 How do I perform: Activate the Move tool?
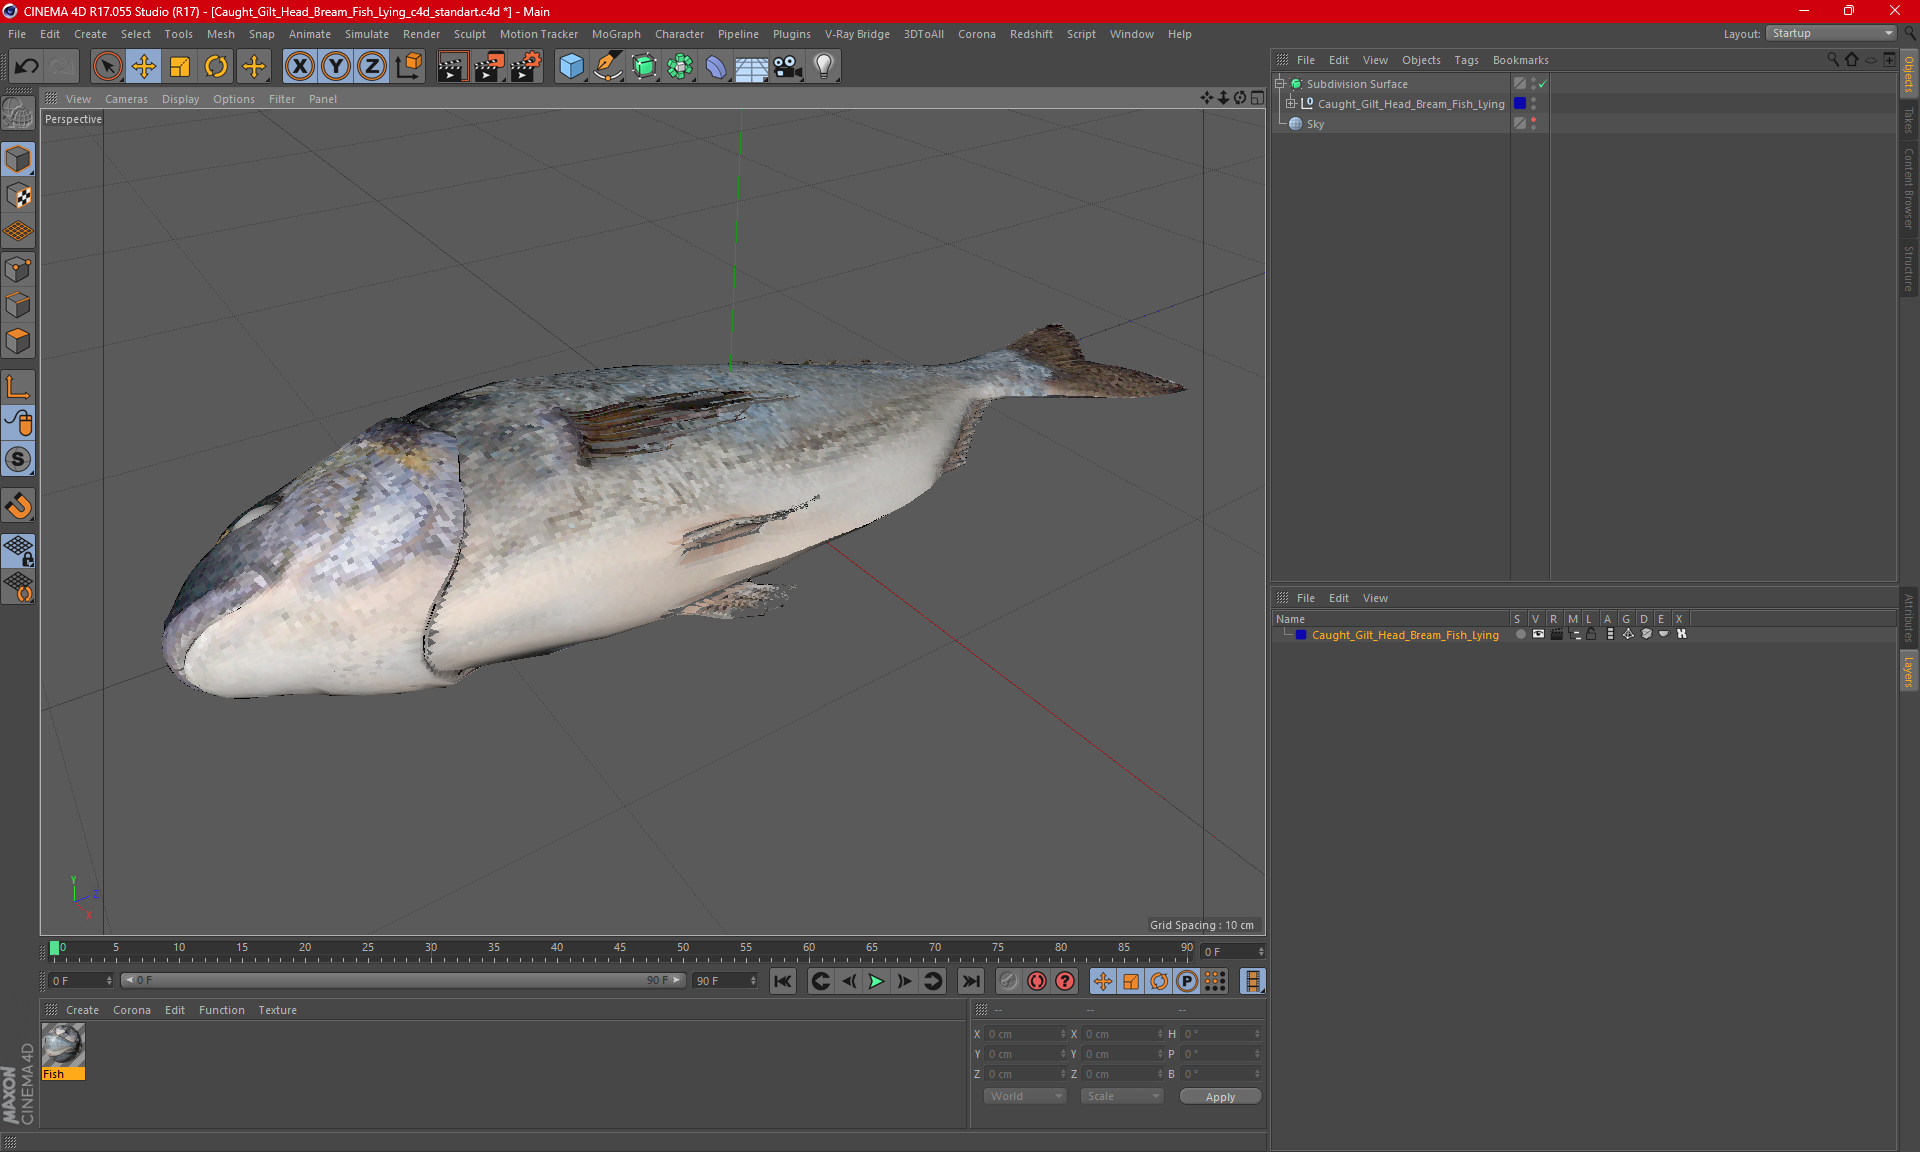tap(144, 66)
